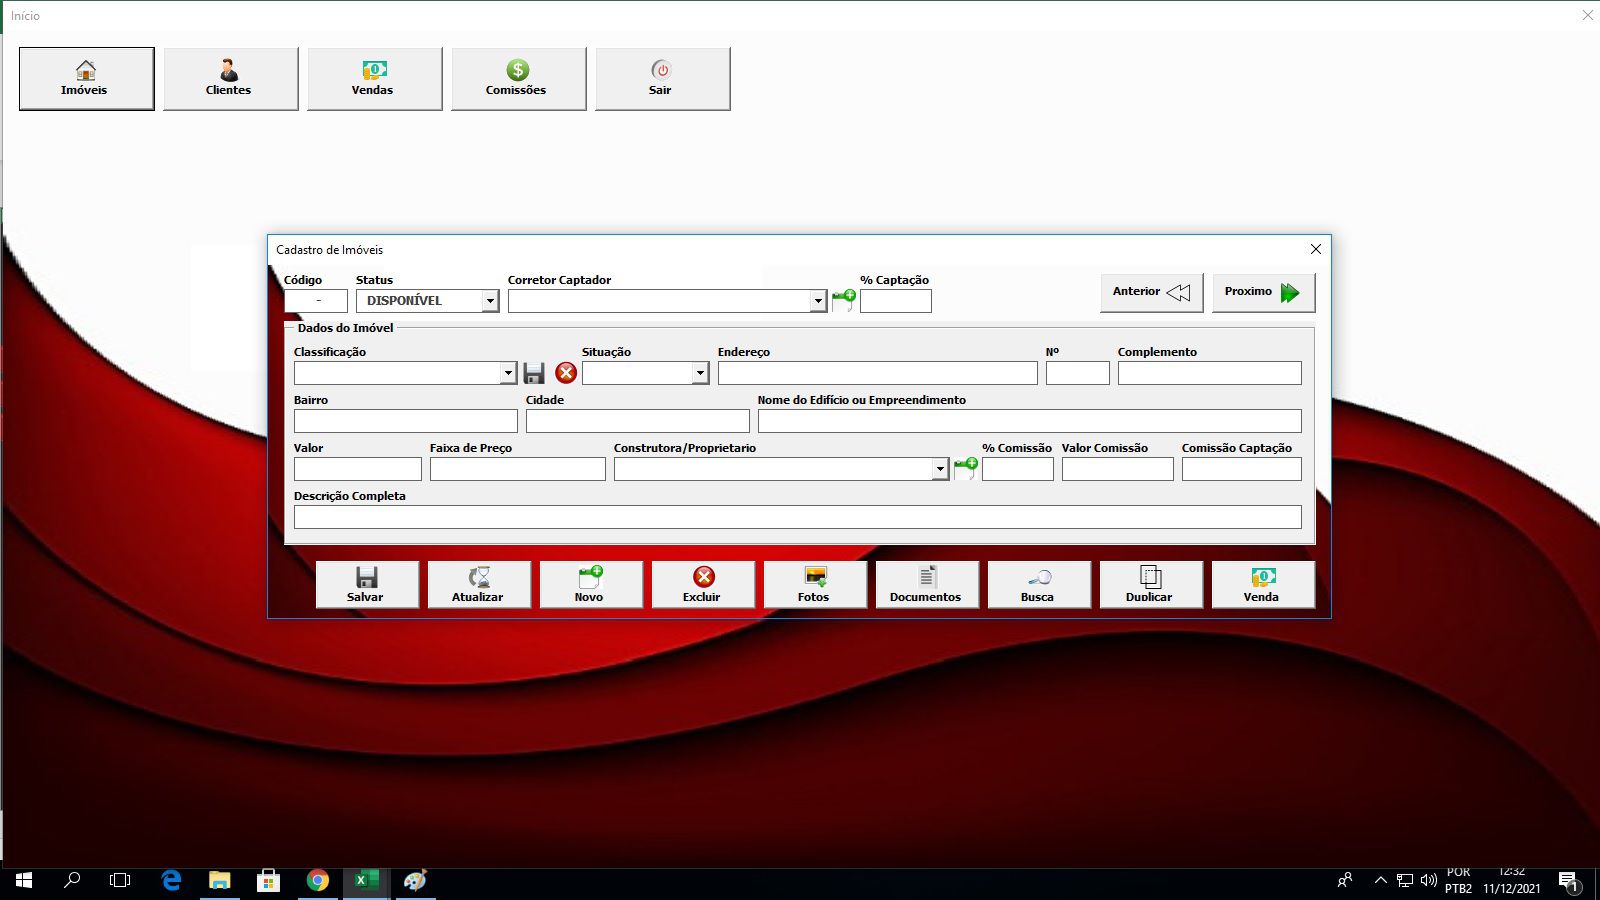
Task: Click the red delete icon beside Classificação
Action: 566,373
